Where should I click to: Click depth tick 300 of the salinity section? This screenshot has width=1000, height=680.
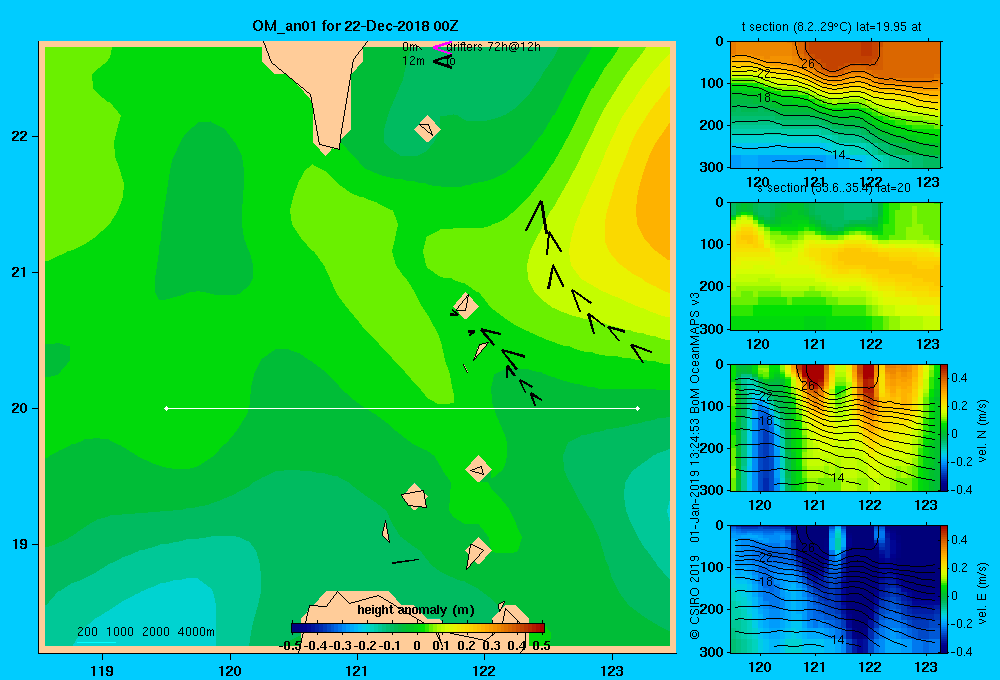pos(712,329)
